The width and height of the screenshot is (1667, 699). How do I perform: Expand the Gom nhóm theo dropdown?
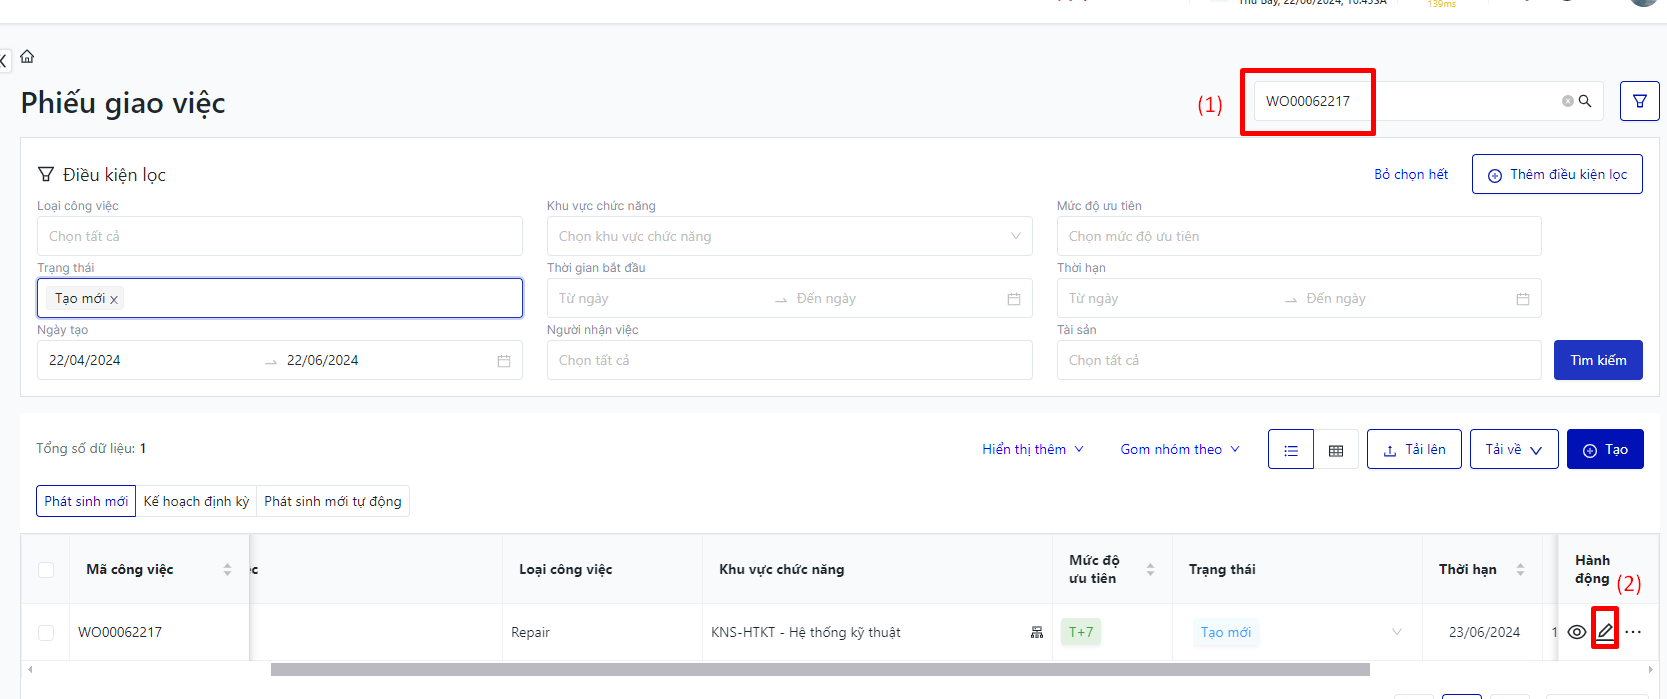point(1179,450)
